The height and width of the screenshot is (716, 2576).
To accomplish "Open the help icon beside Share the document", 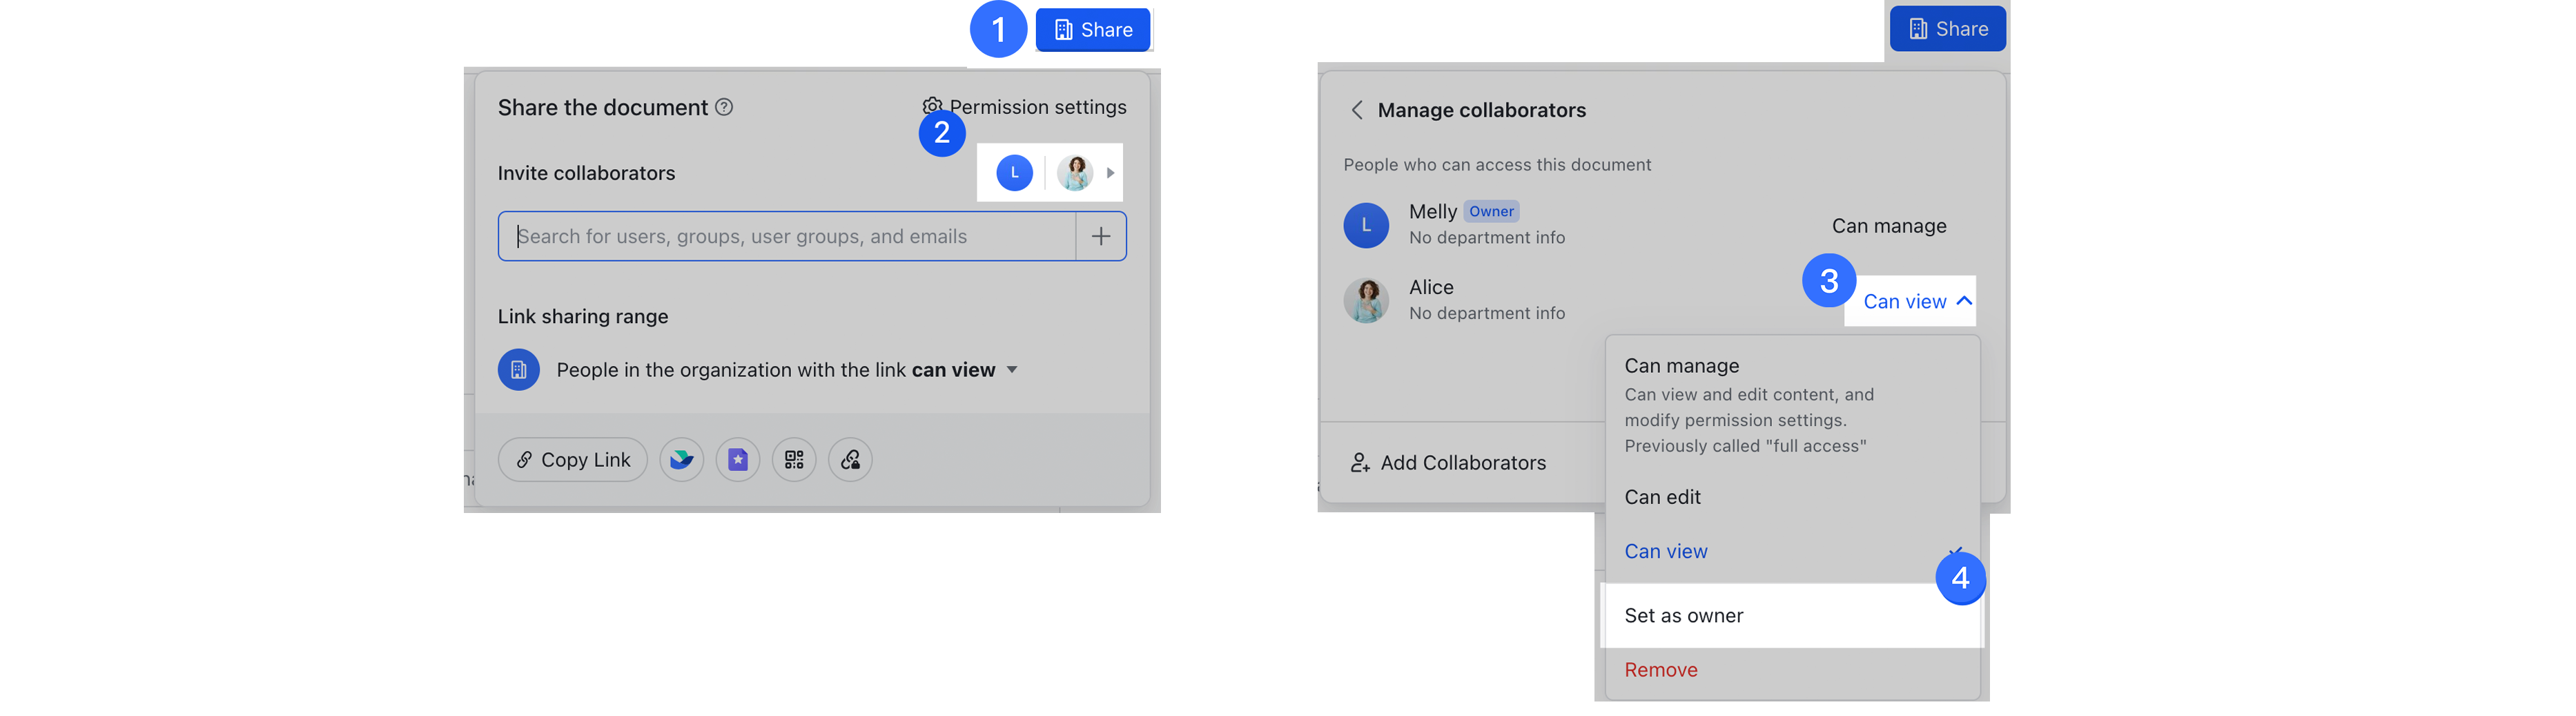I will [x=724, y=107].
